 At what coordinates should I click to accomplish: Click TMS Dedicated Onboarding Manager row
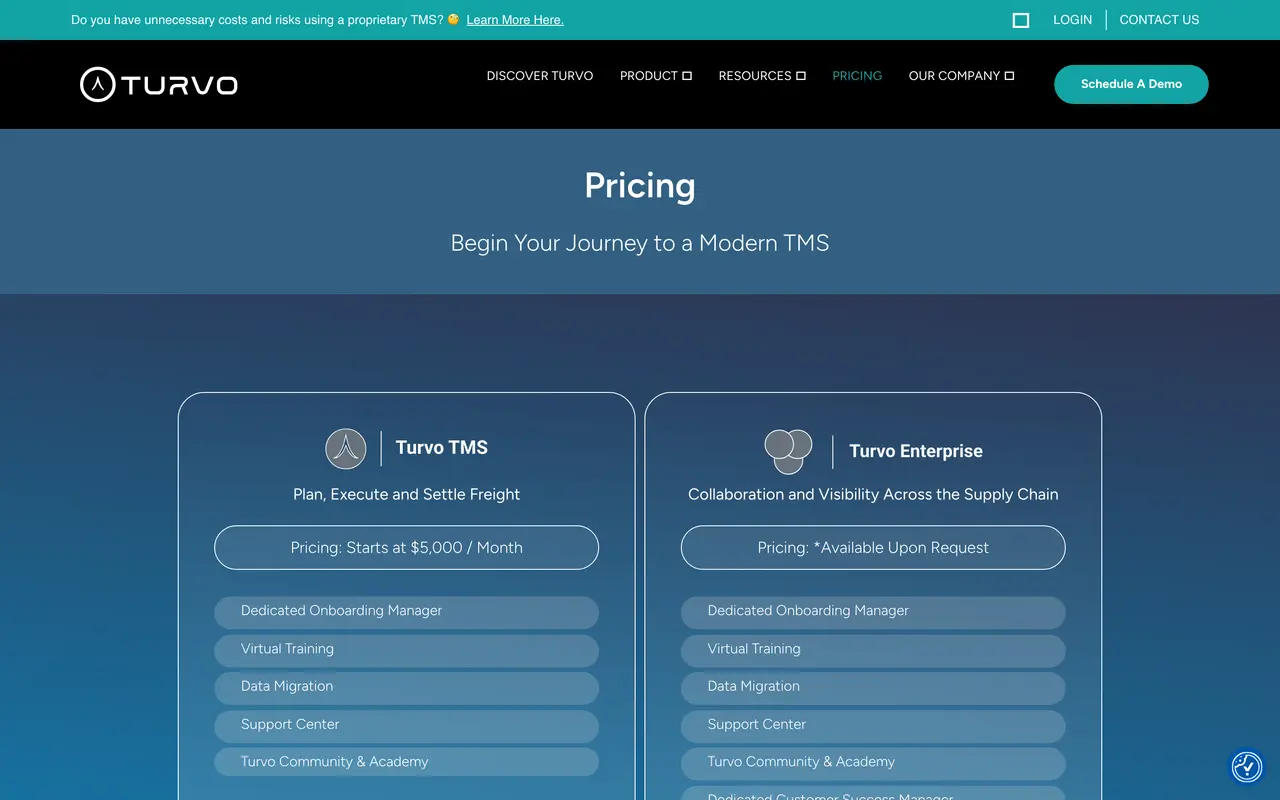pyautogui.click(x=407, y=612)
